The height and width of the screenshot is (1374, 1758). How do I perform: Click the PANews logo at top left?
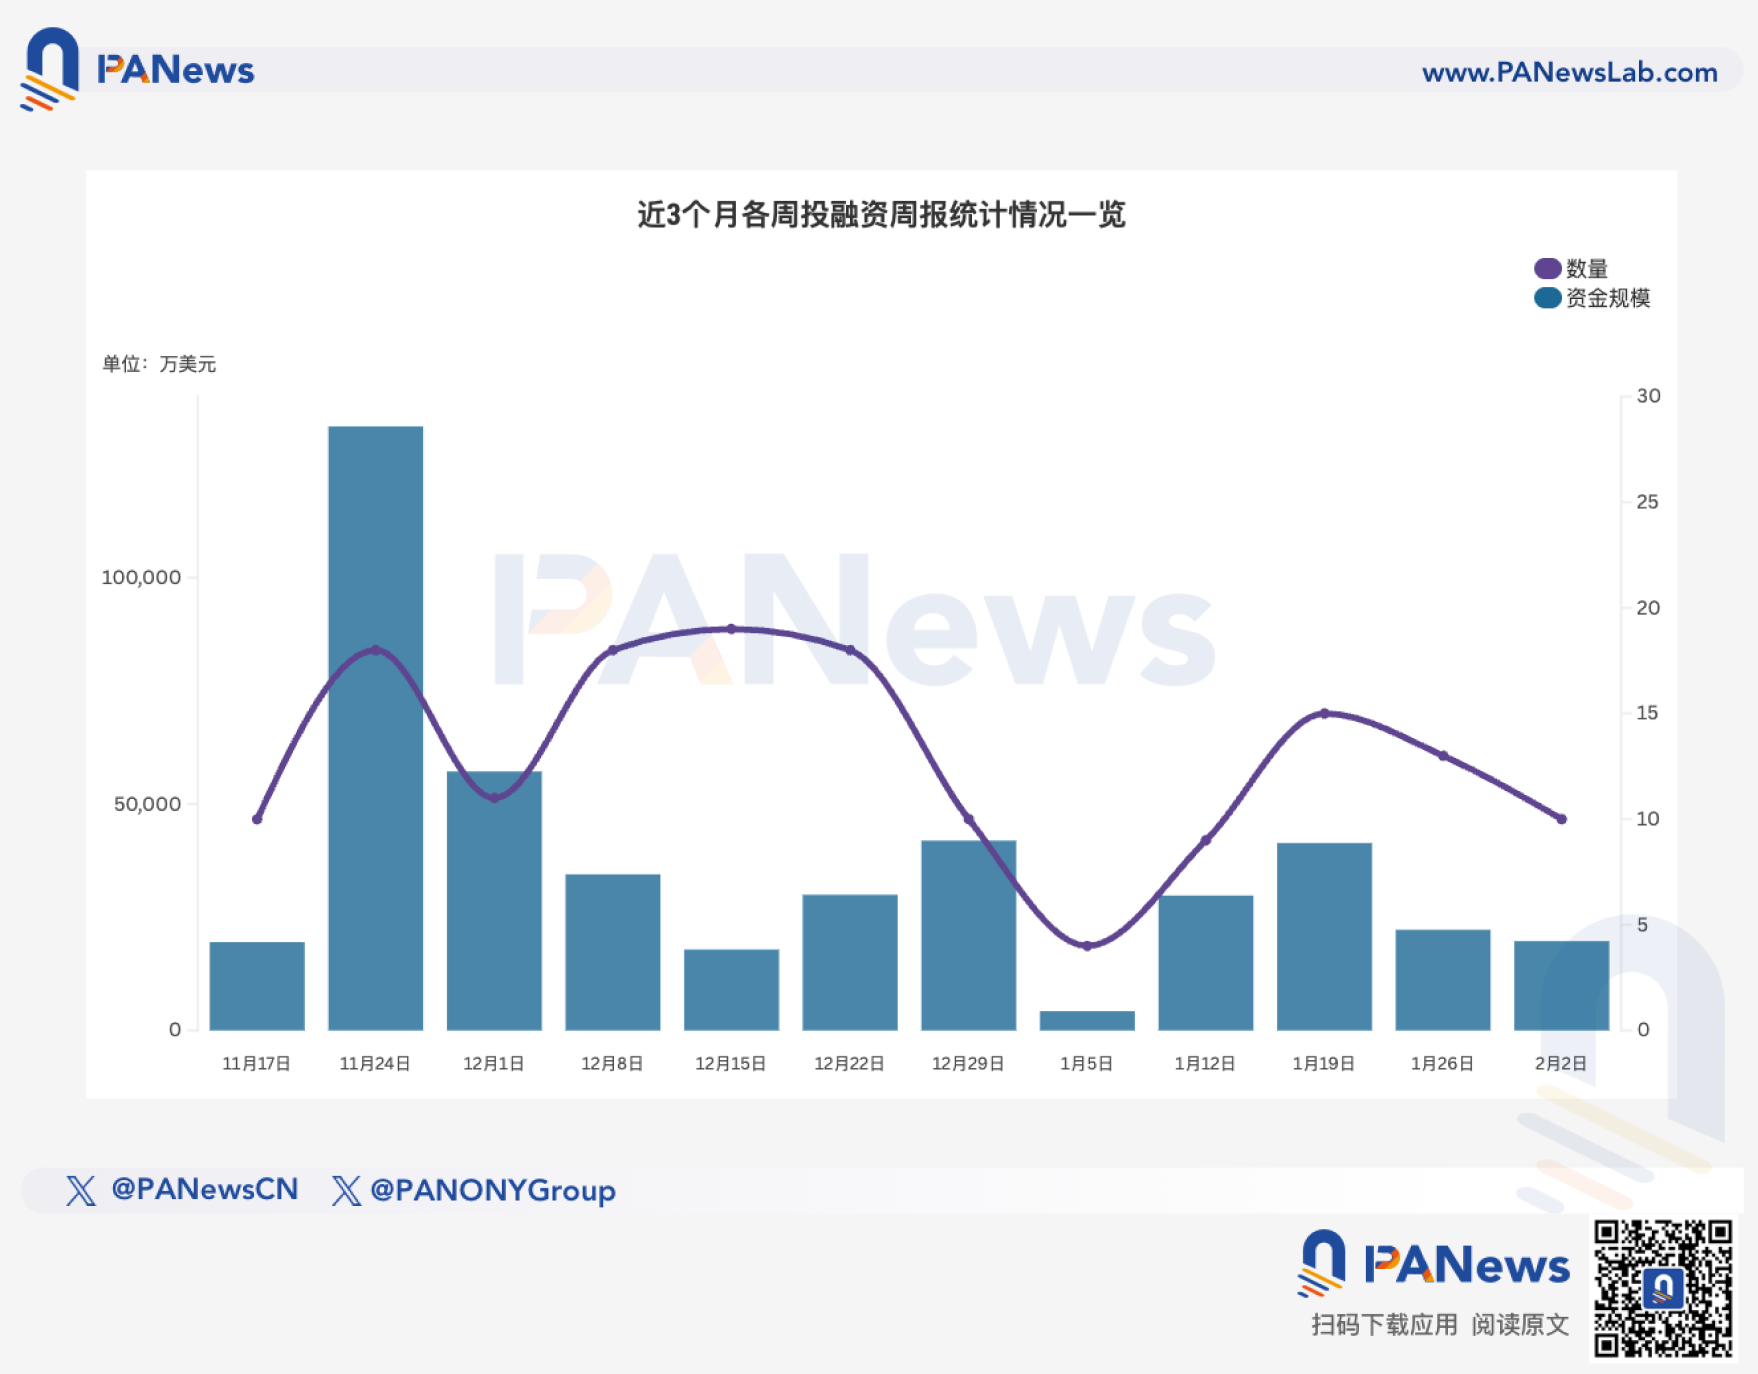137,69
